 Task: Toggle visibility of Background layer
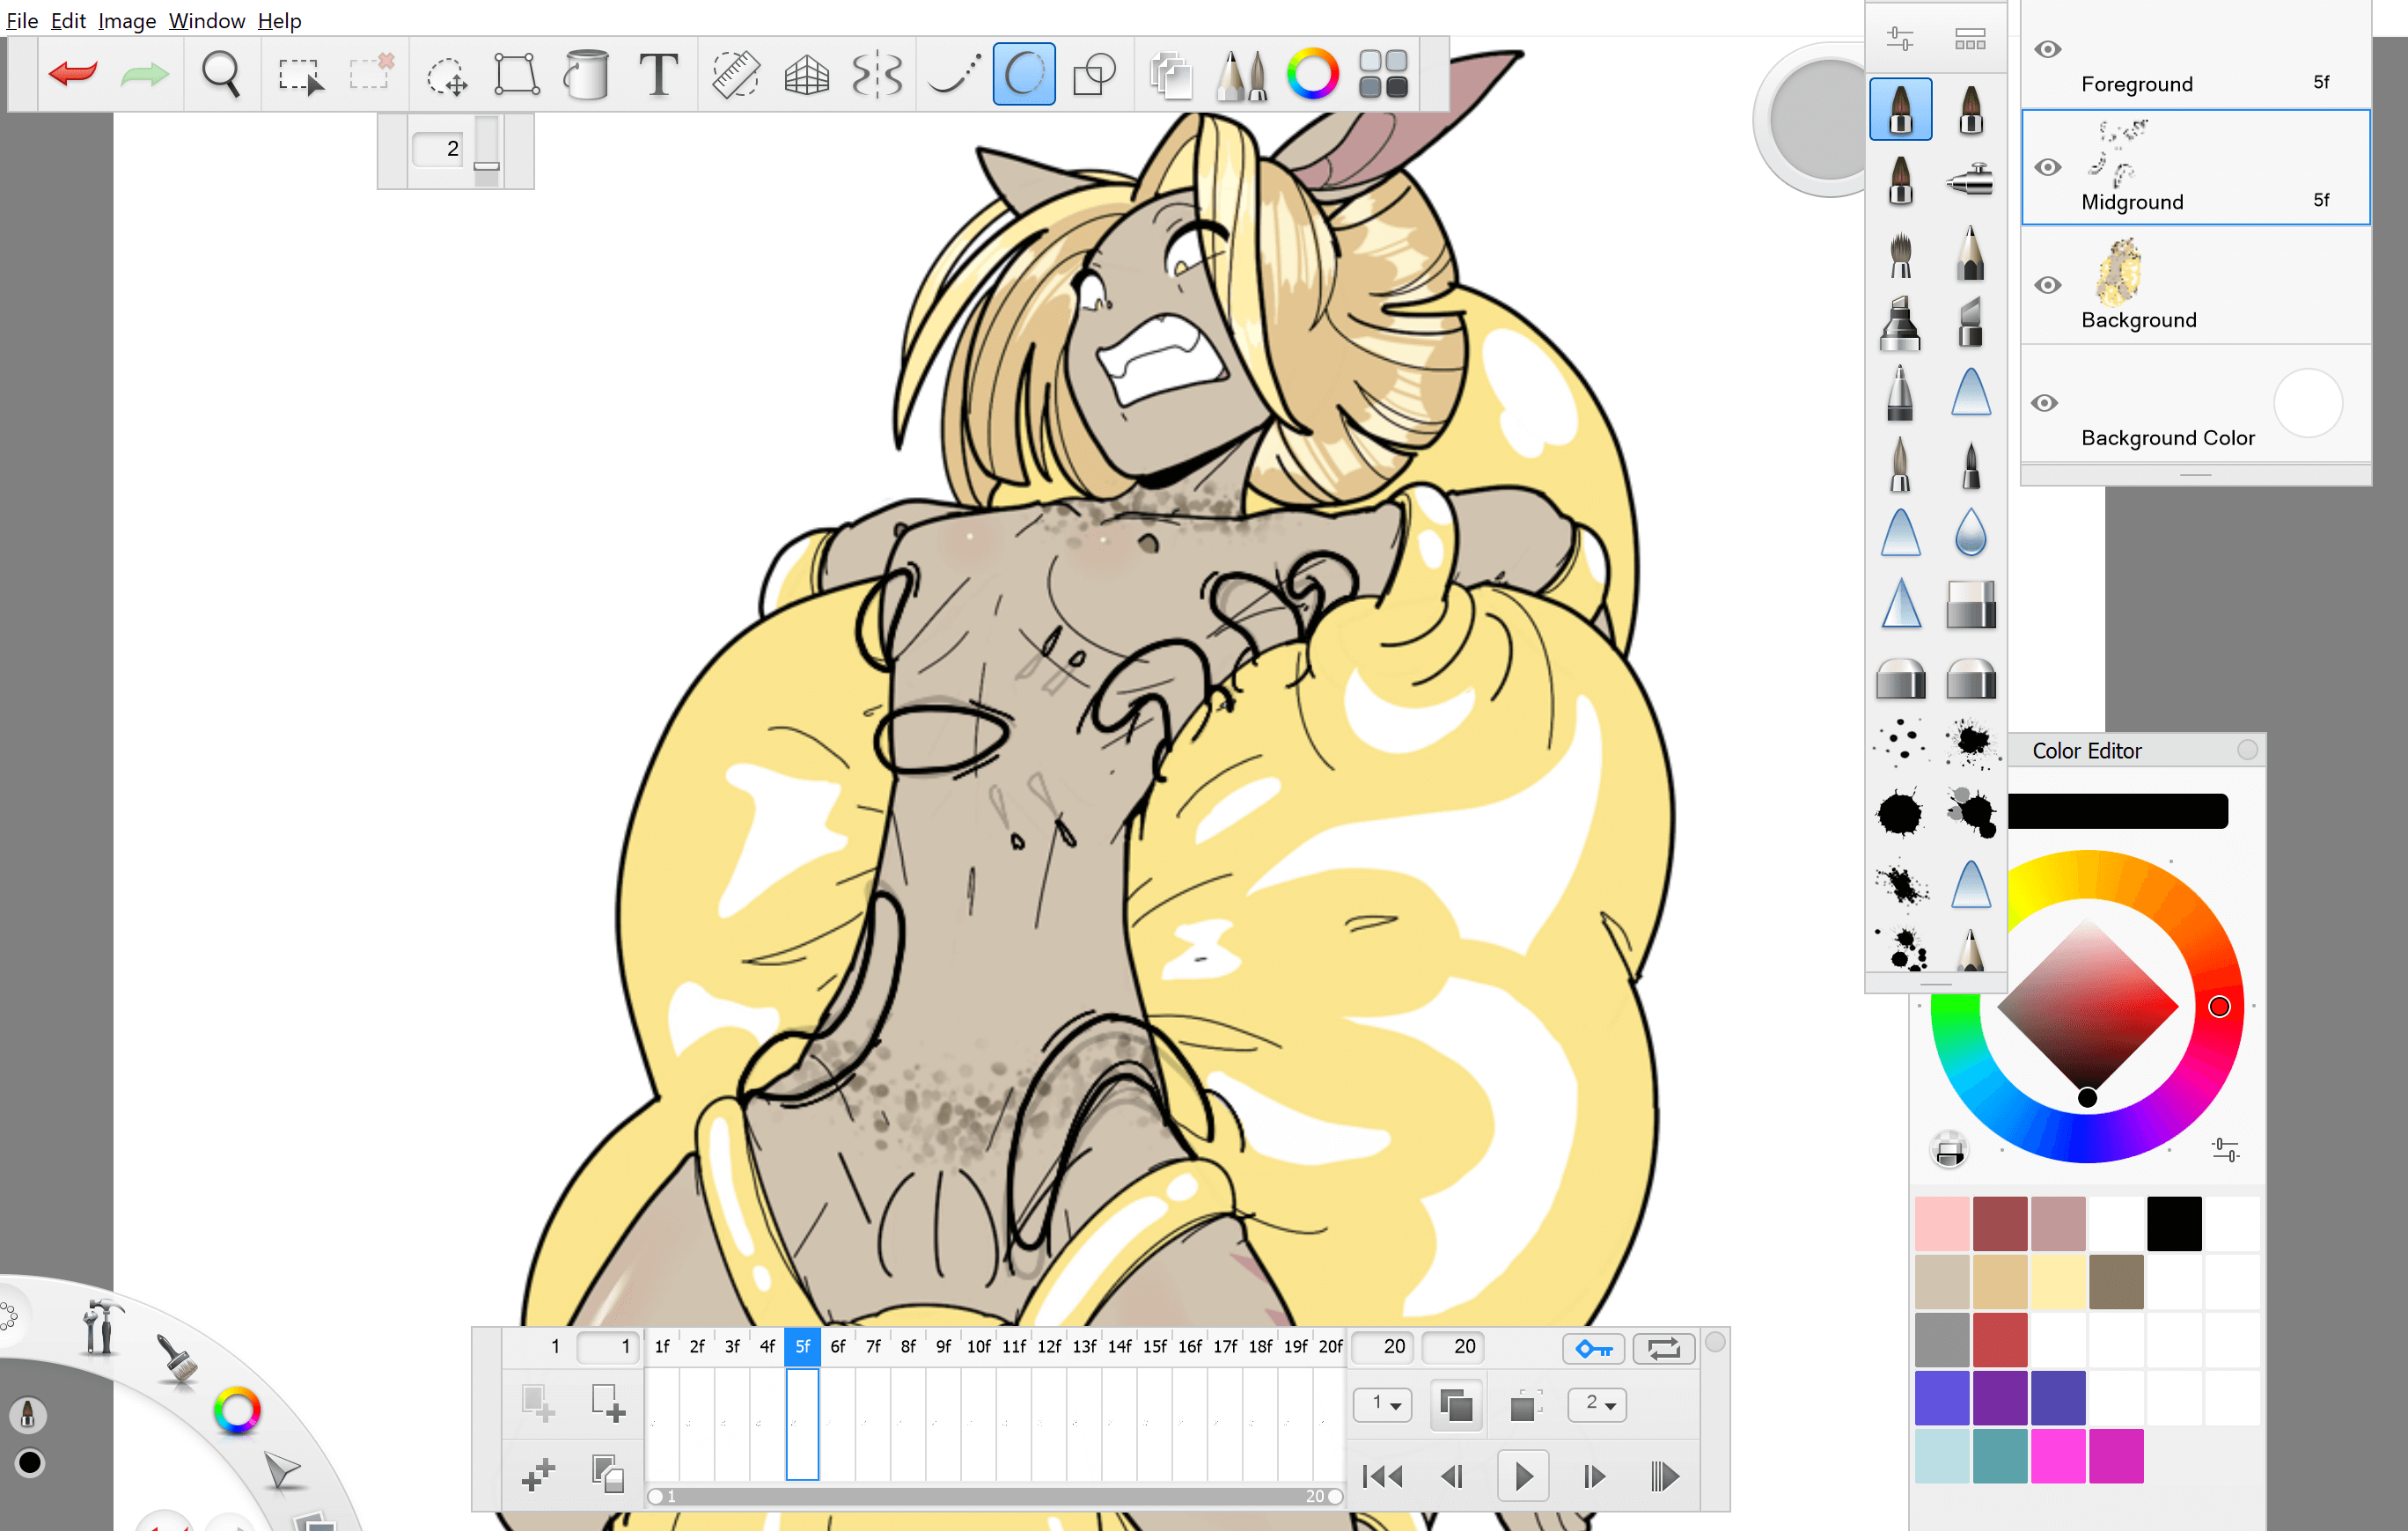click(x=2047, y=285)
